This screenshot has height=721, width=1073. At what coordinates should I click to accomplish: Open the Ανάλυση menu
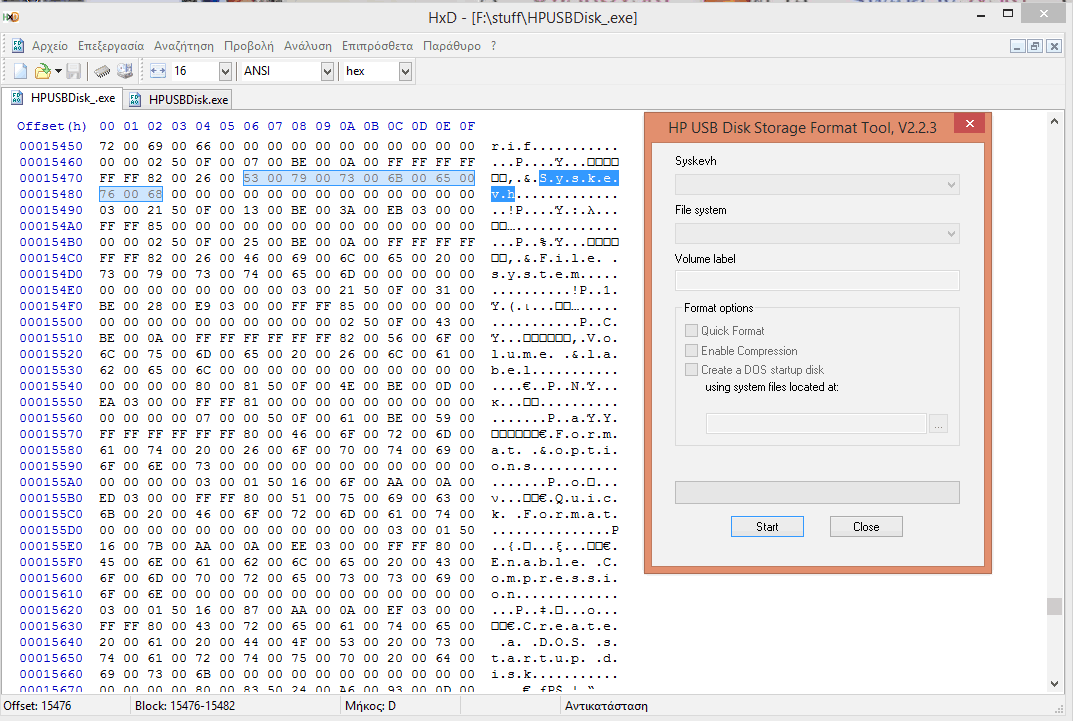pos(308,46)
